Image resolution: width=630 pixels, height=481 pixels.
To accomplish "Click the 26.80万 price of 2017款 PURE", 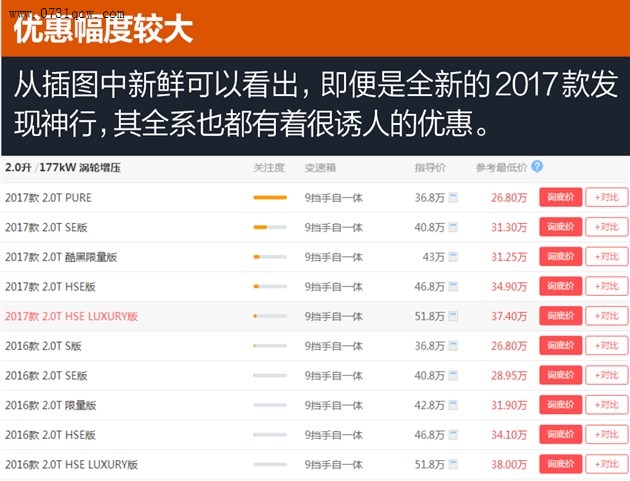I will pos(509,198).
